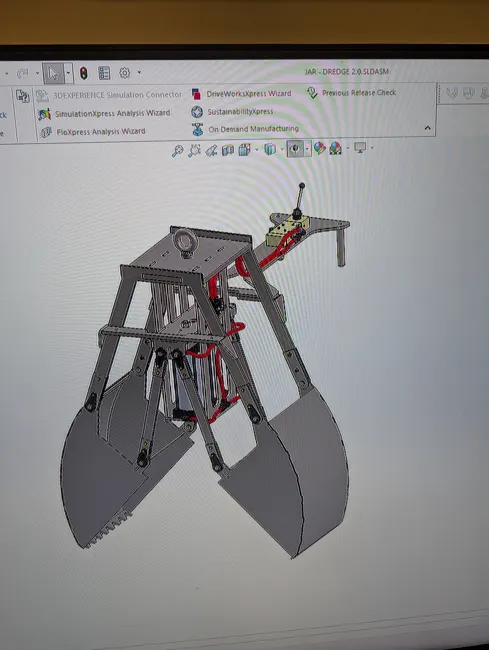Expand the View Orientation dropdown arrow
The image size is (489, 650).
(257, 149)
